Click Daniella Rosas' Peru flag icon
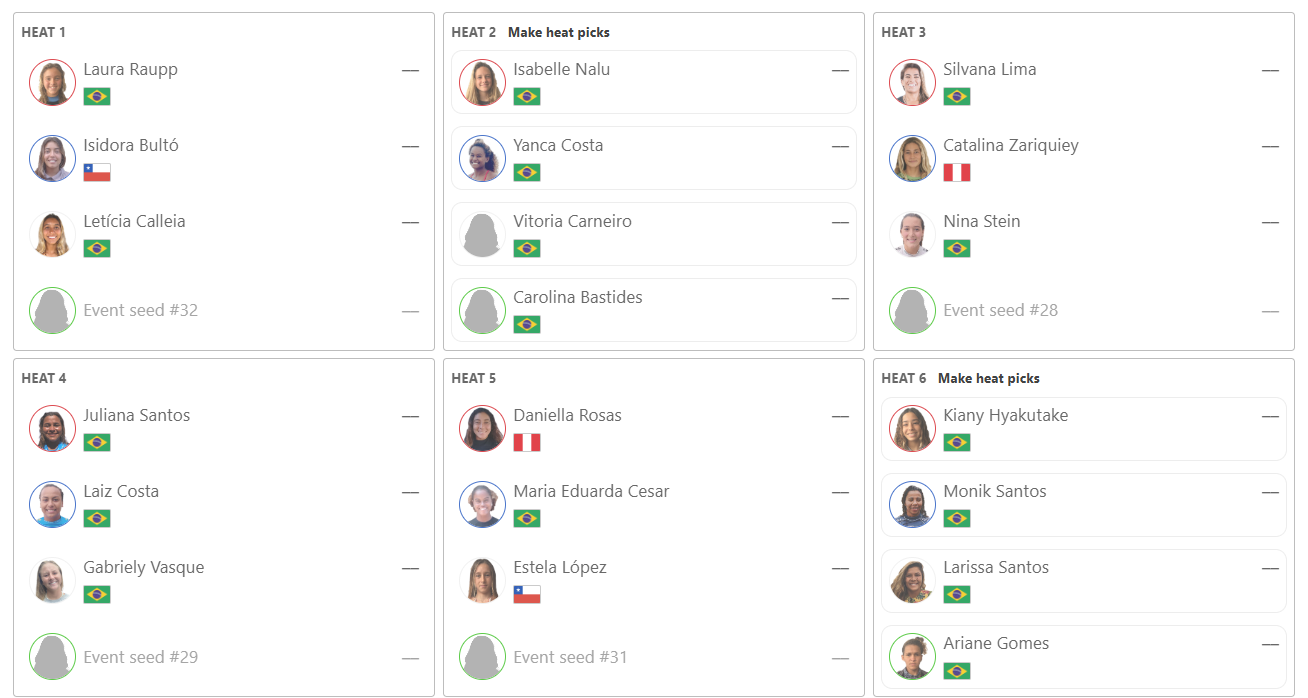 pos(527,442)
